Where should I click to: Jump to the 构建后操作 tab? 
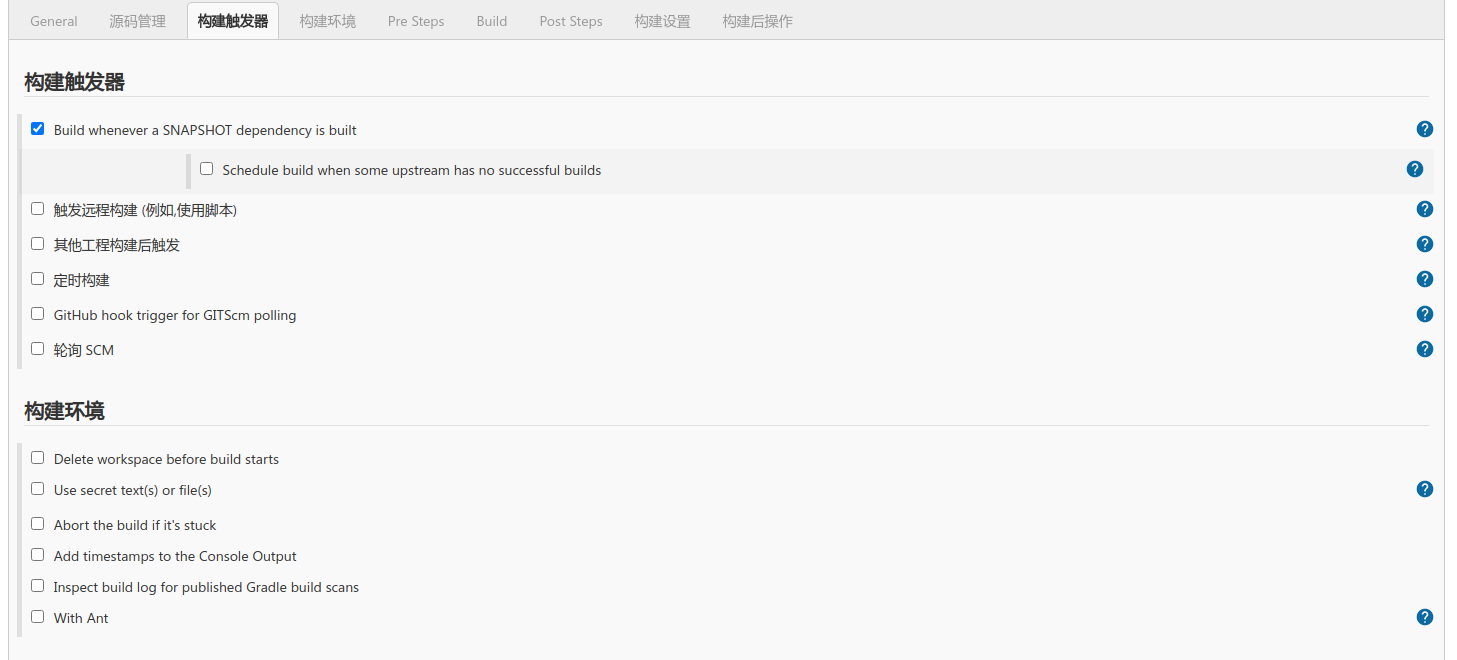tap(757, 21)
